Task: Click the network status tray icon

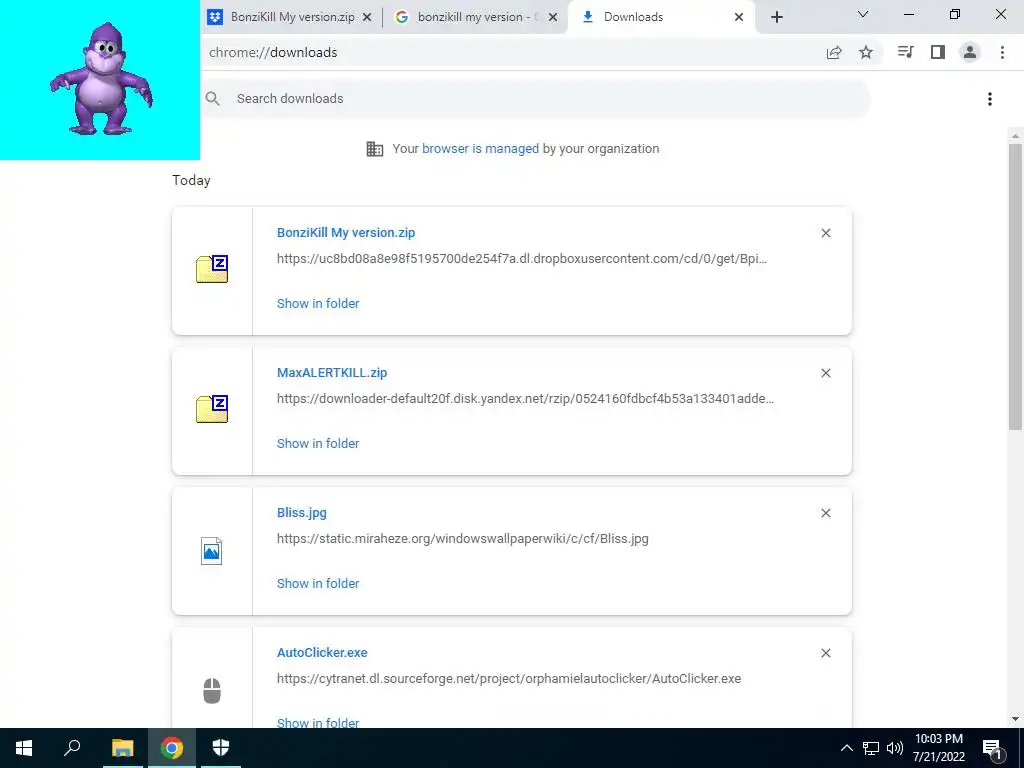Action: tap(871, 748)
